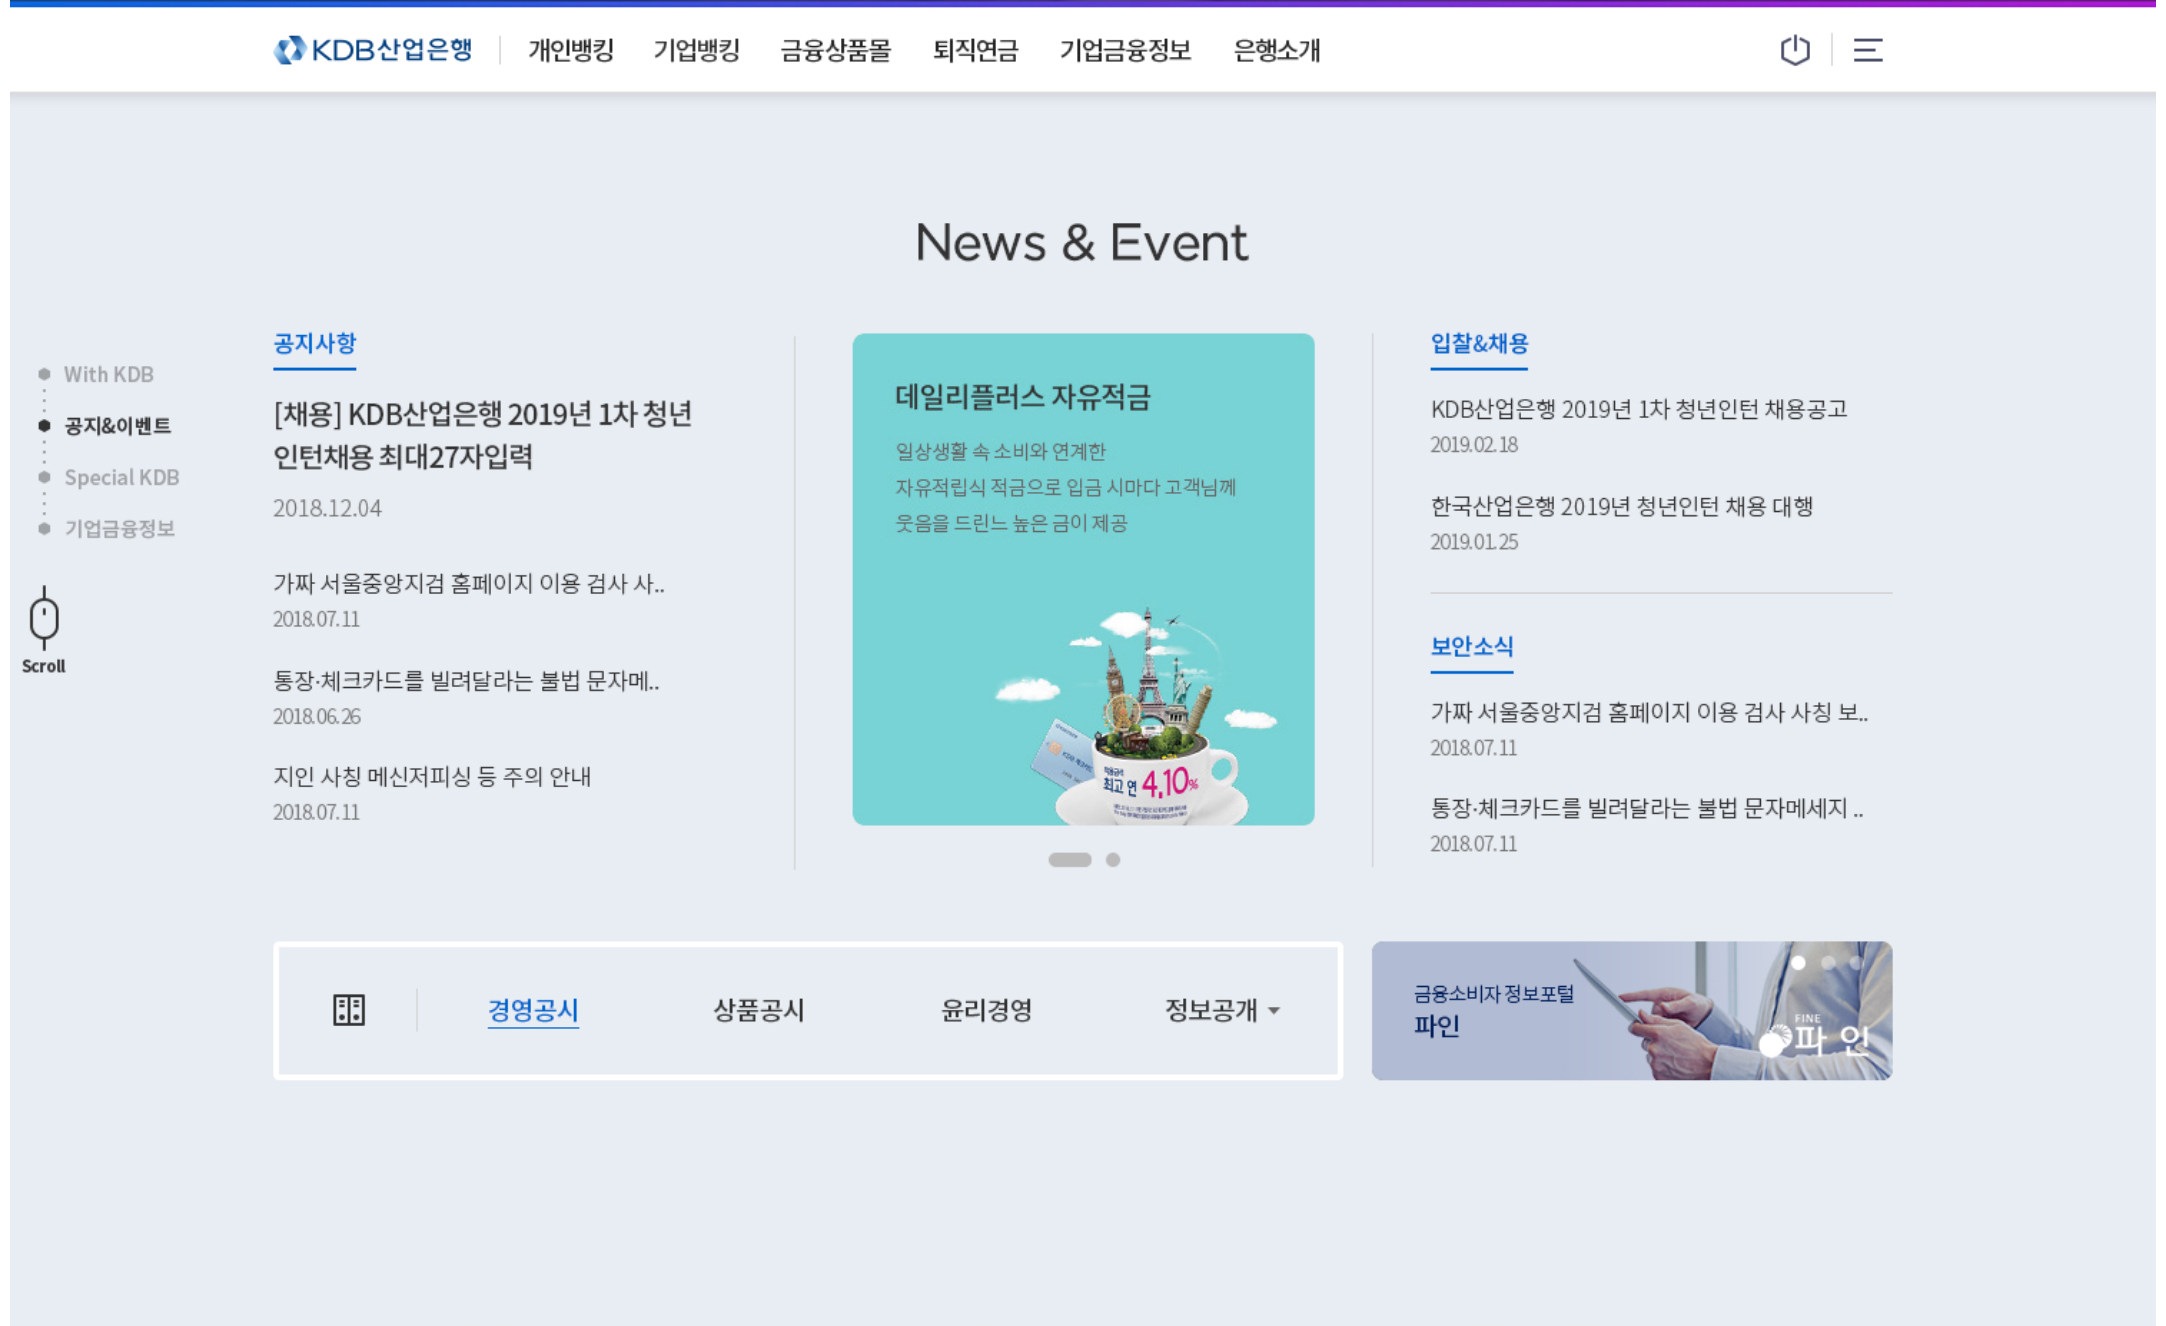This screenshot has width=2166, height=1326.
Task: Click the date 2019.01.25
Action: 1474,542
